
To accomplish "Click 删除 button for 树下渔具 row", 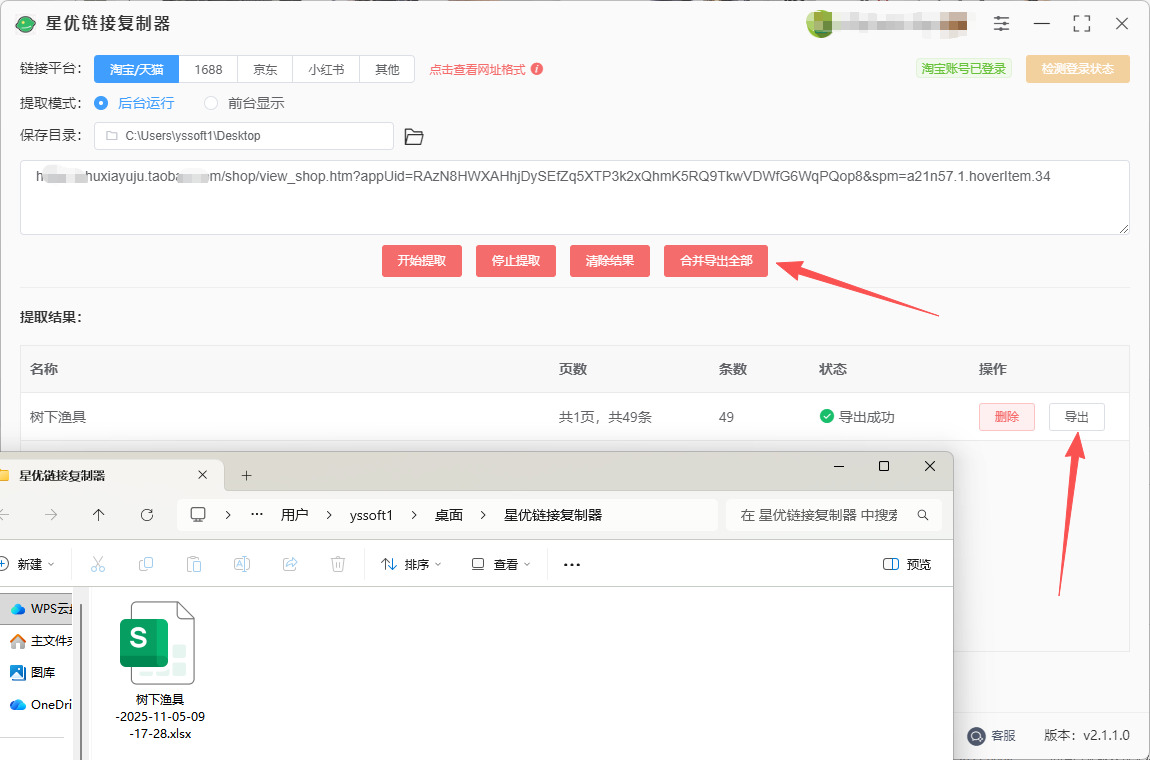I will (x=1007, y=417).
